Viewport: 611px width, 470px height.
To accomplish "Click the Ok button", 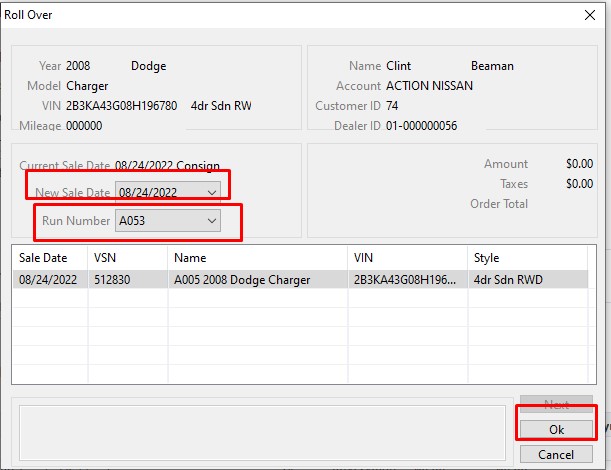I will pos(556,429).
